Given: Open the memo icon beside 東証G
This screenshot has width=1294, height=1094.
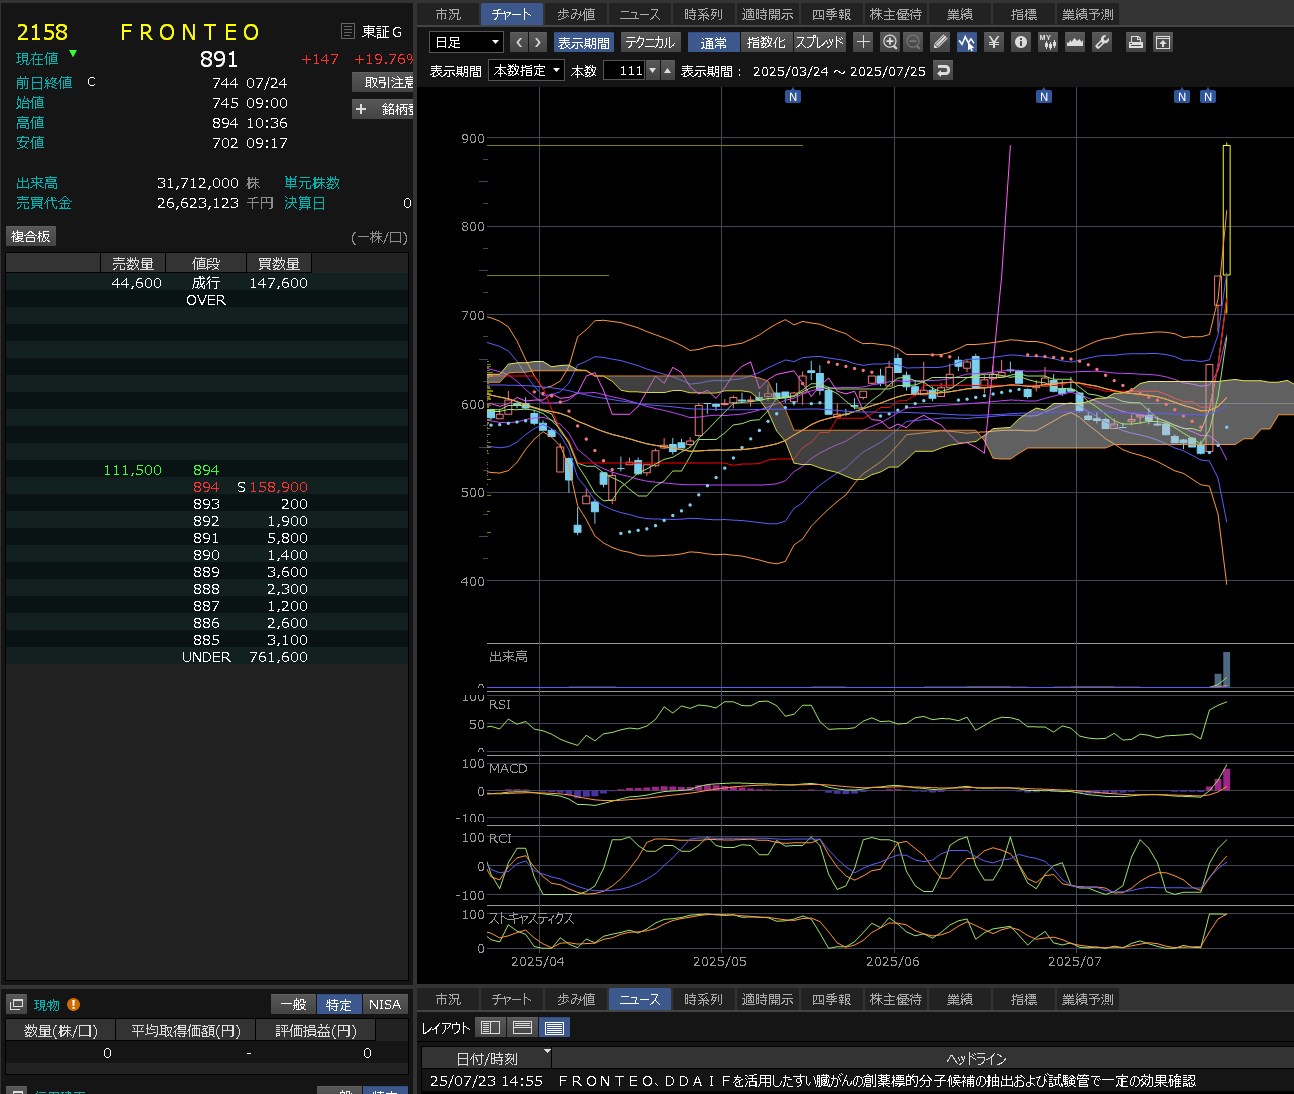Looking at the screenshot, I should (x=347, y=31).
